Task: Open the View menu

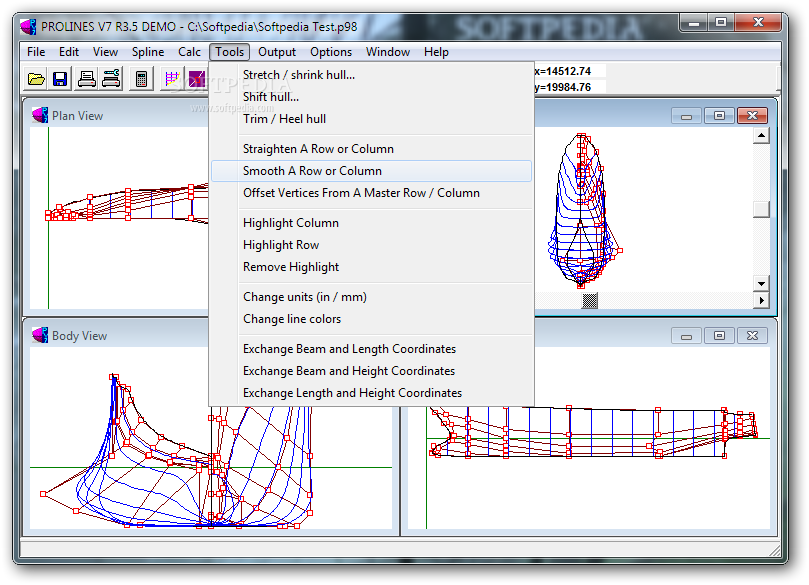Action: (105, 52)
